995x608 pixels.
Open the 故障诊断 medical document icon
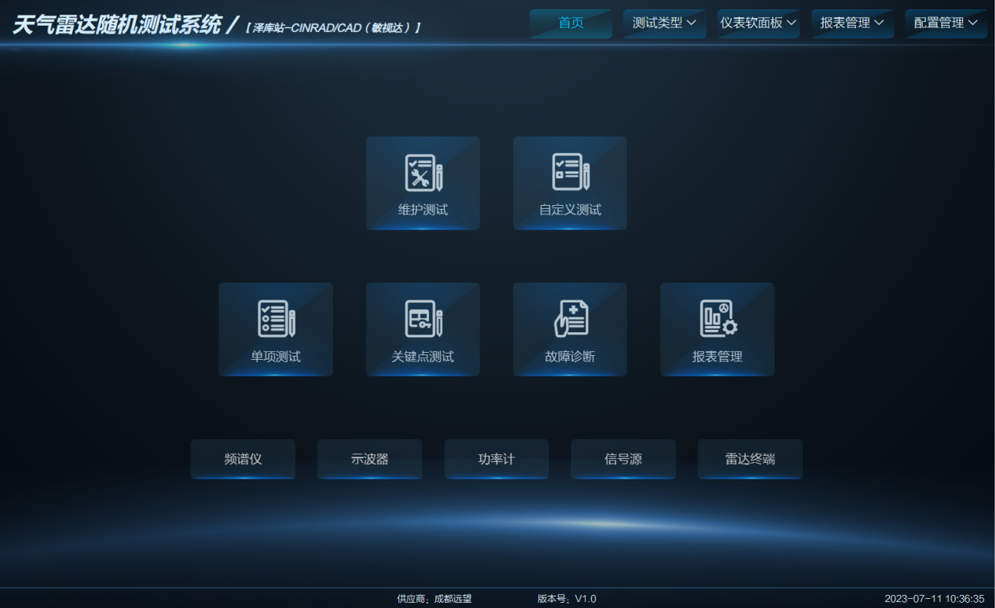[x=570, y=319]
